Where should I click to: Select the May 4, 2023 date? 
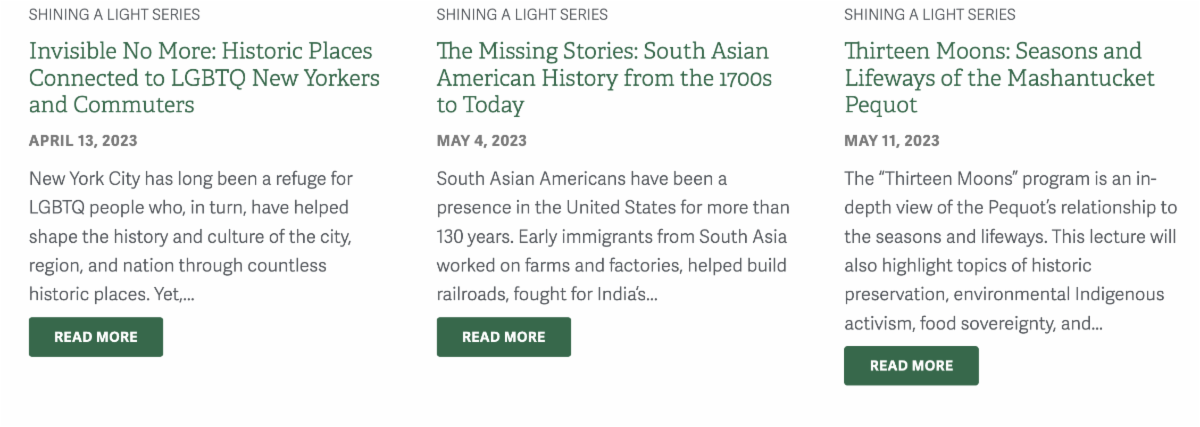click(481, 141)
